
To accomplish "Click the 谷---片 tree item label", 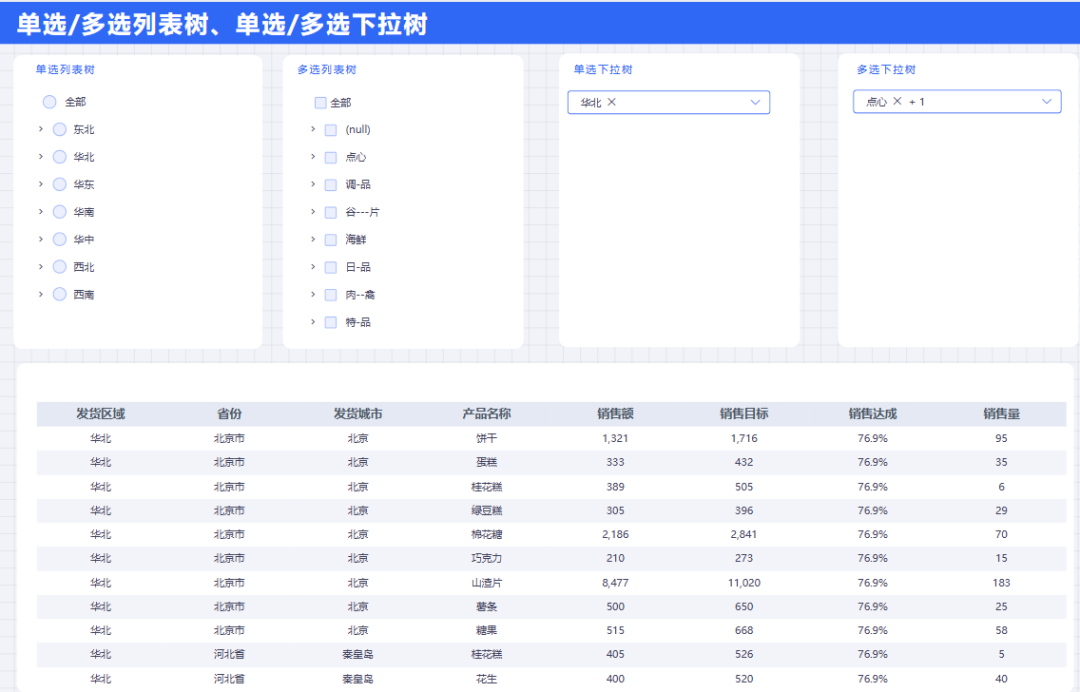I will tap(360, 212).
